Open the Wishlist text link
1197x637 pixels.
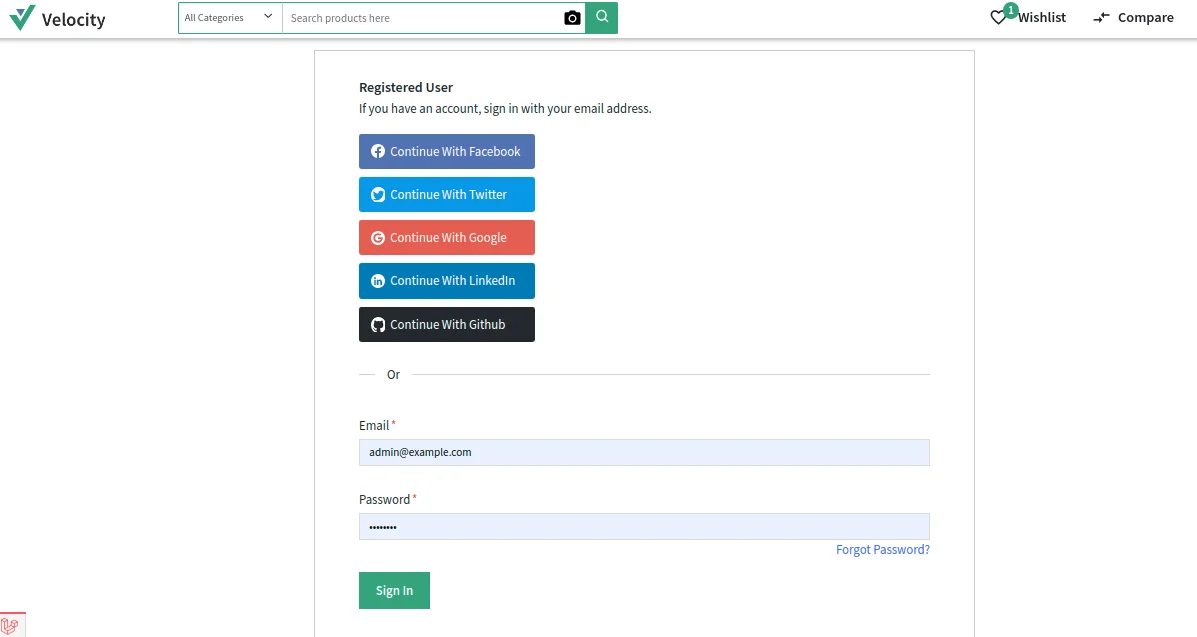click(x=1042, y=18)
